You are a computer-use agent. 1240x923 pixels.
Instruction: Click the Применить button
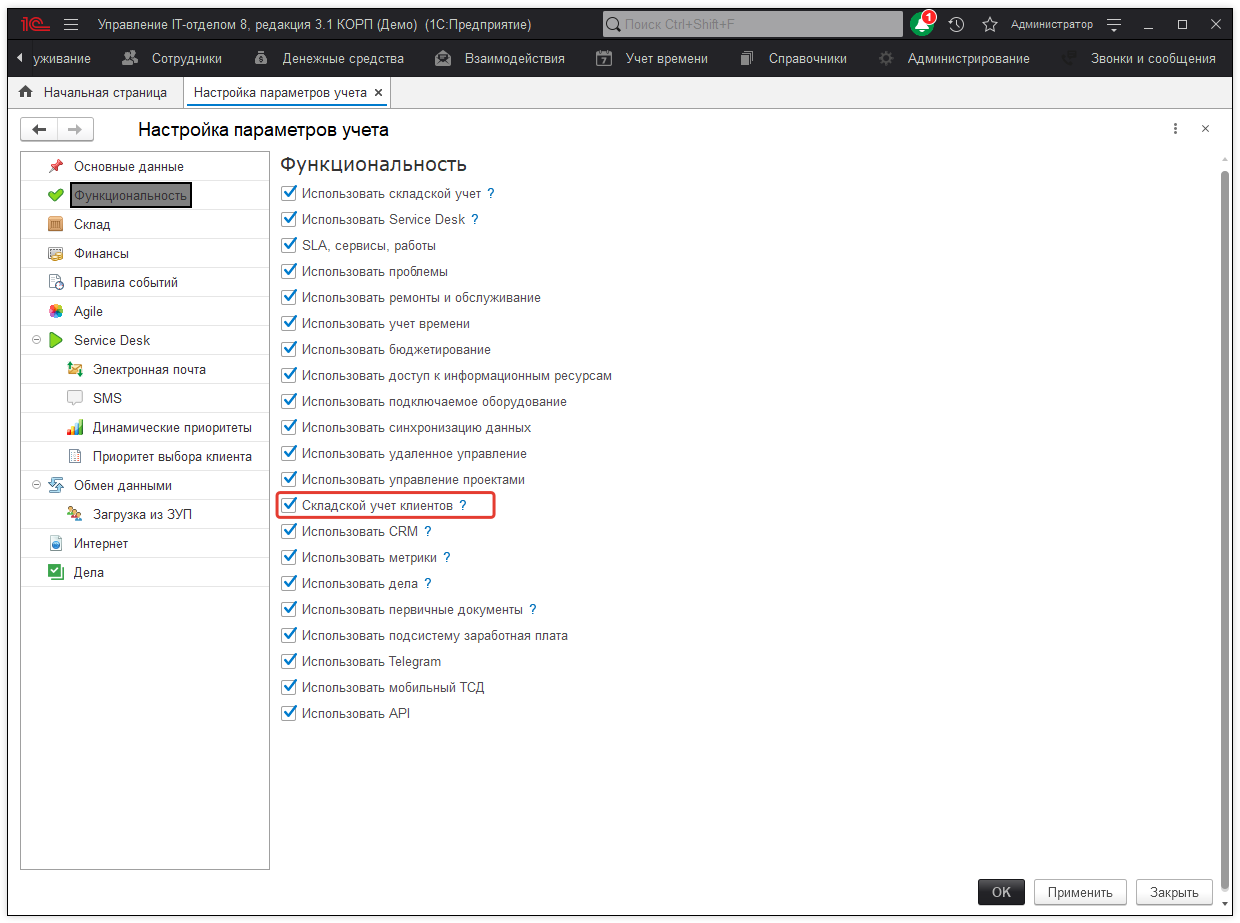pos(1080,892)
